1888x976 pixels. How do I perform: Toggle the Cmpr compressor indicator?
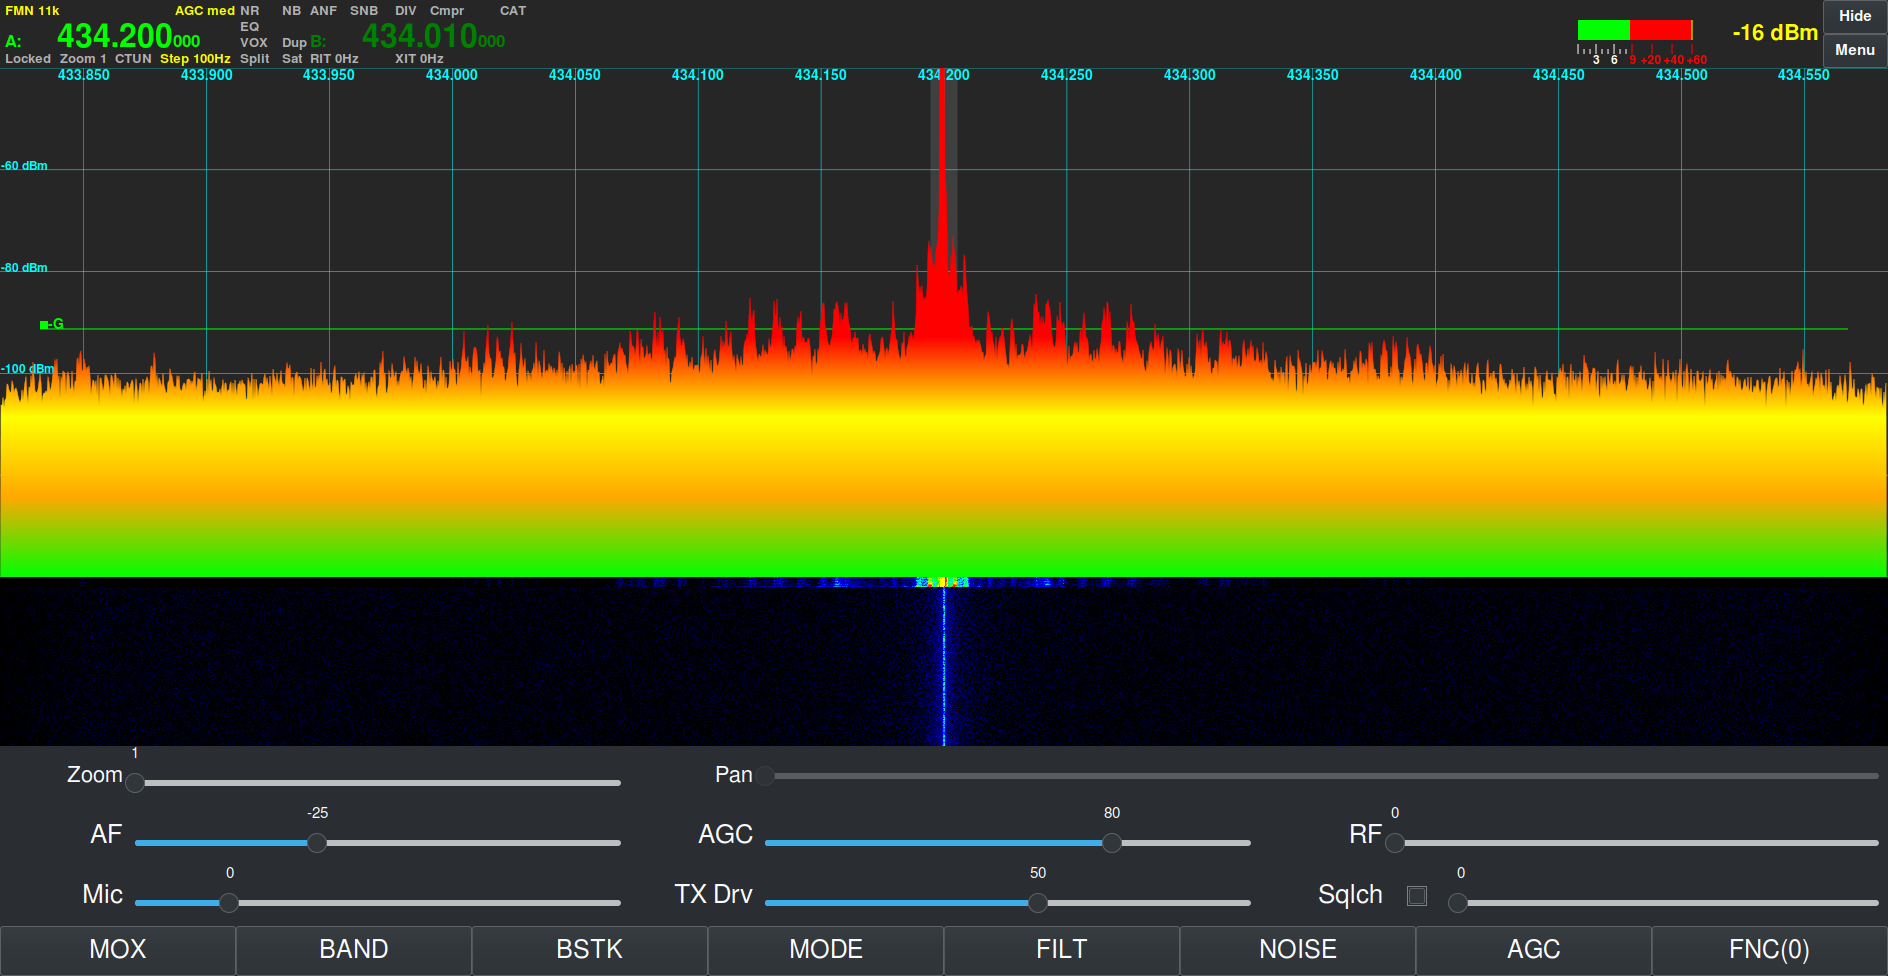point(447,11)
